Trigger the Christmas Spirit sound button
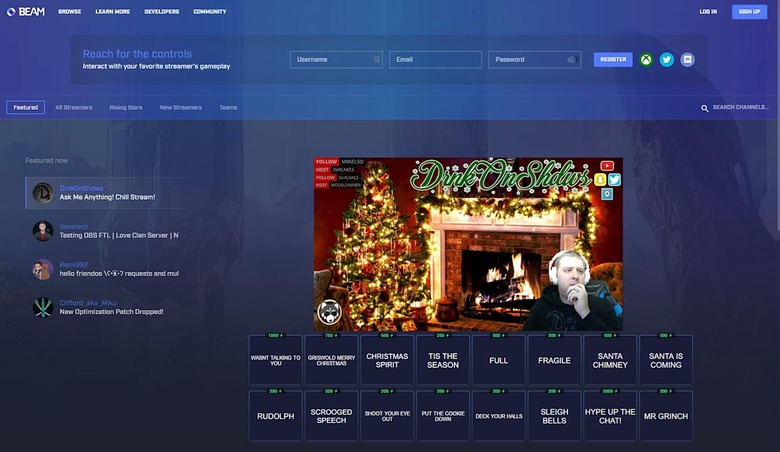The image size is (780, 452). tap(387, 361)
